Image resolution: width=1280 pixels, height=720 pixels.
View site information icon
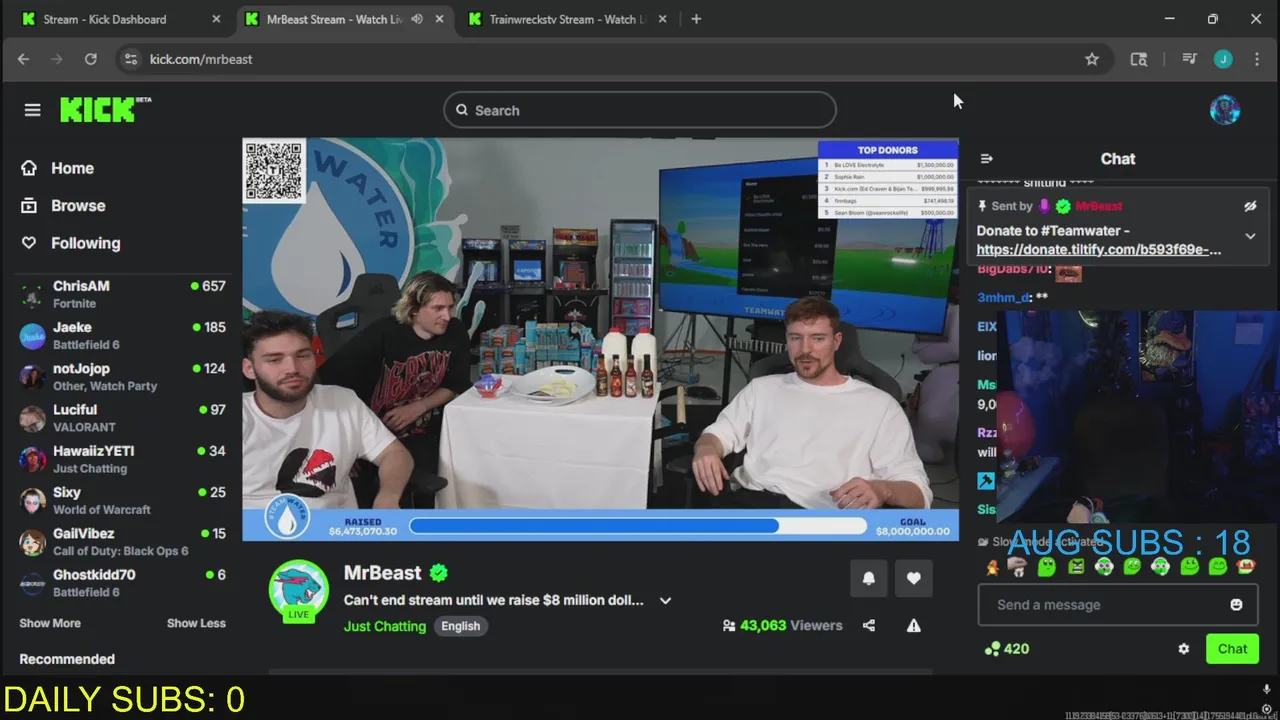(129, 59)
